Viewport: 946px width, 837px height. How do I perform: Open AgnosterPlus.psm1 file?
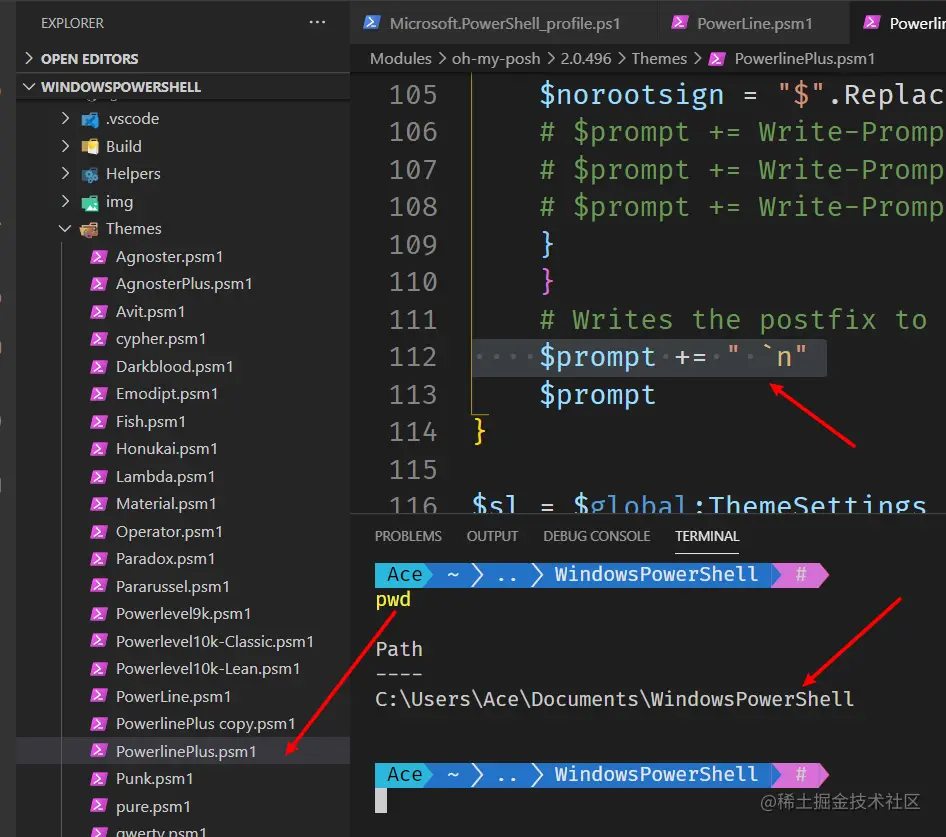click(183, 284)
